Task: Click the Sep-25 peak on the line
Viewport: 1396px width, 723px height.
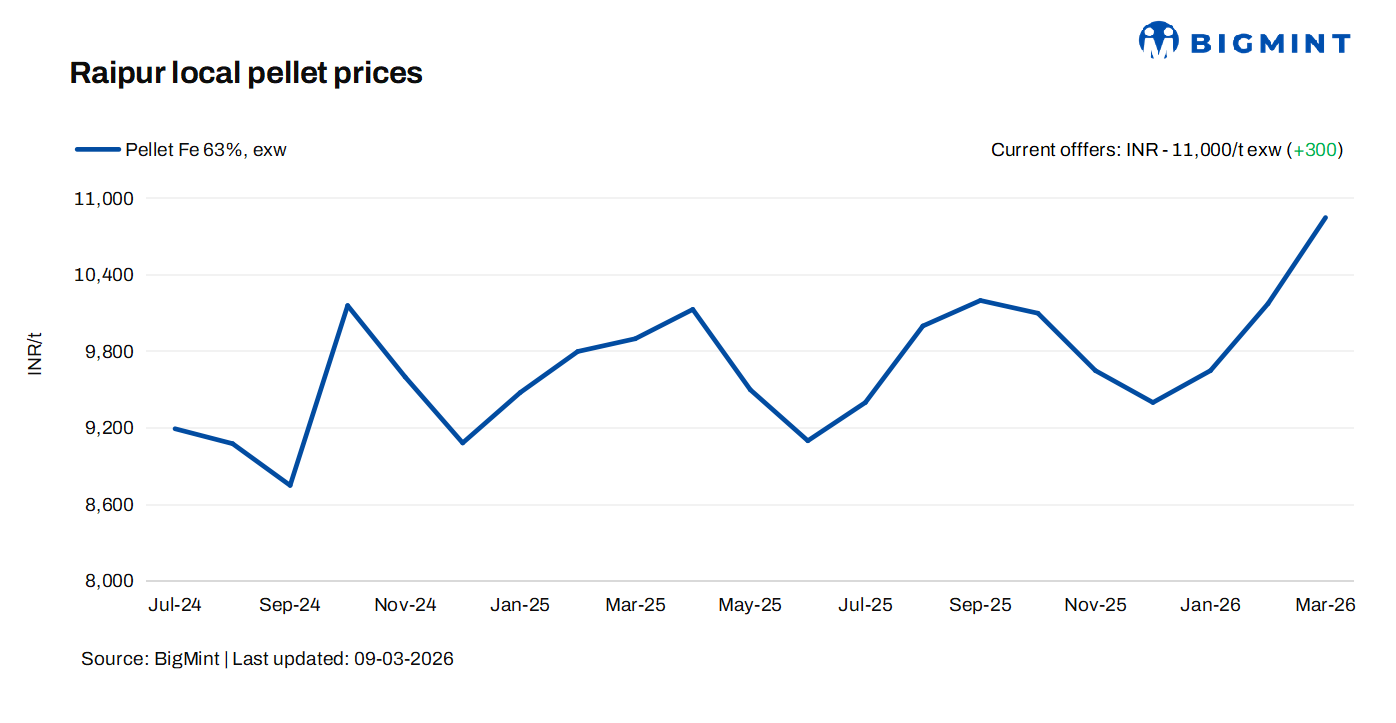Action: coord(981,300)
